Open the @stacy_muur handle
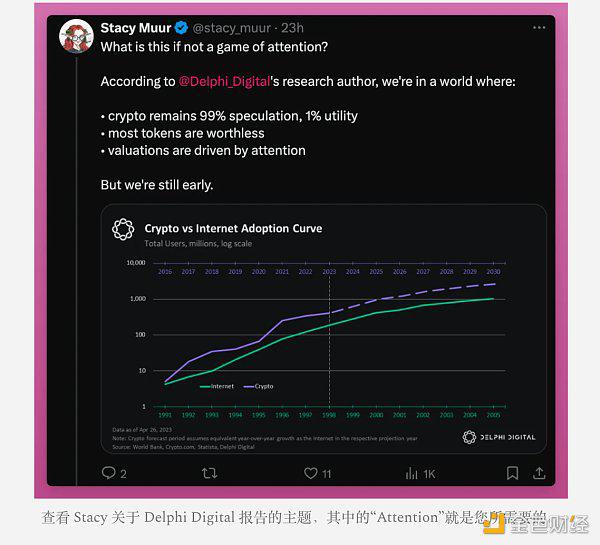Screen dimensions: 600x545 [232, 28]
